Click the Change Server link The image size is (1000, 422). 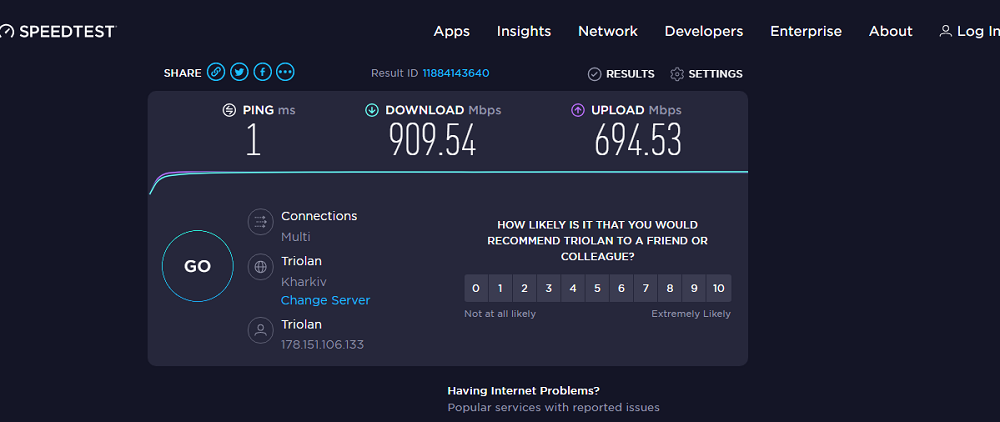pos(325,300)
